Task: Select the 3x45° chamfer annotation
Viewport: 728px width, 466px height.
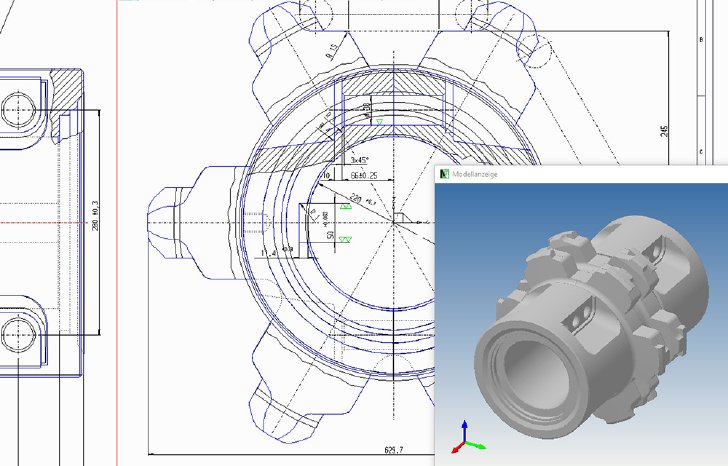Action: tap(360, 160)
